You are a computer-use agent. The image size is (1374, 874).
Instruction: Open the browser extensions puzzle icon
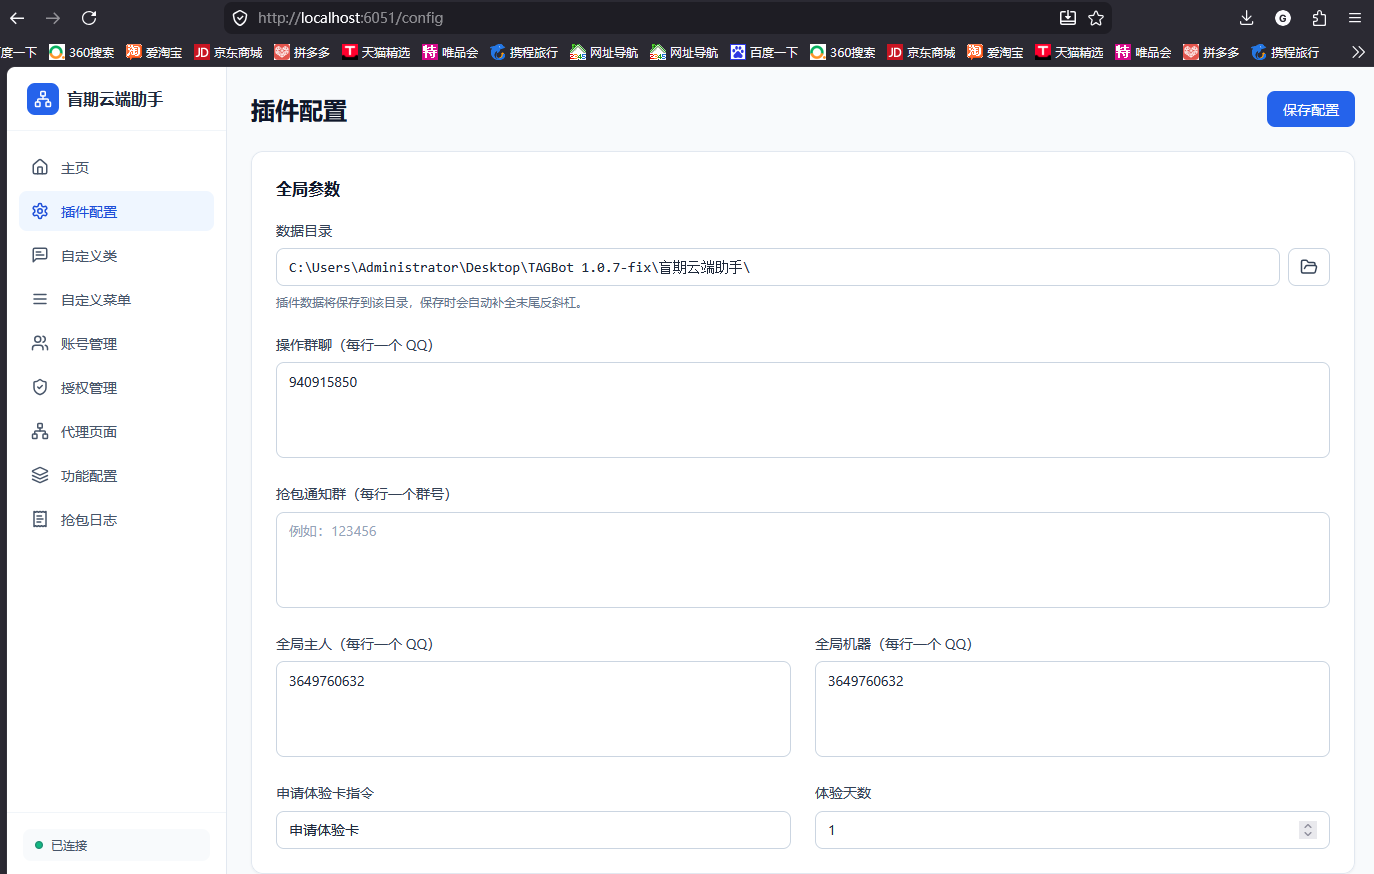click(1319, 18)
